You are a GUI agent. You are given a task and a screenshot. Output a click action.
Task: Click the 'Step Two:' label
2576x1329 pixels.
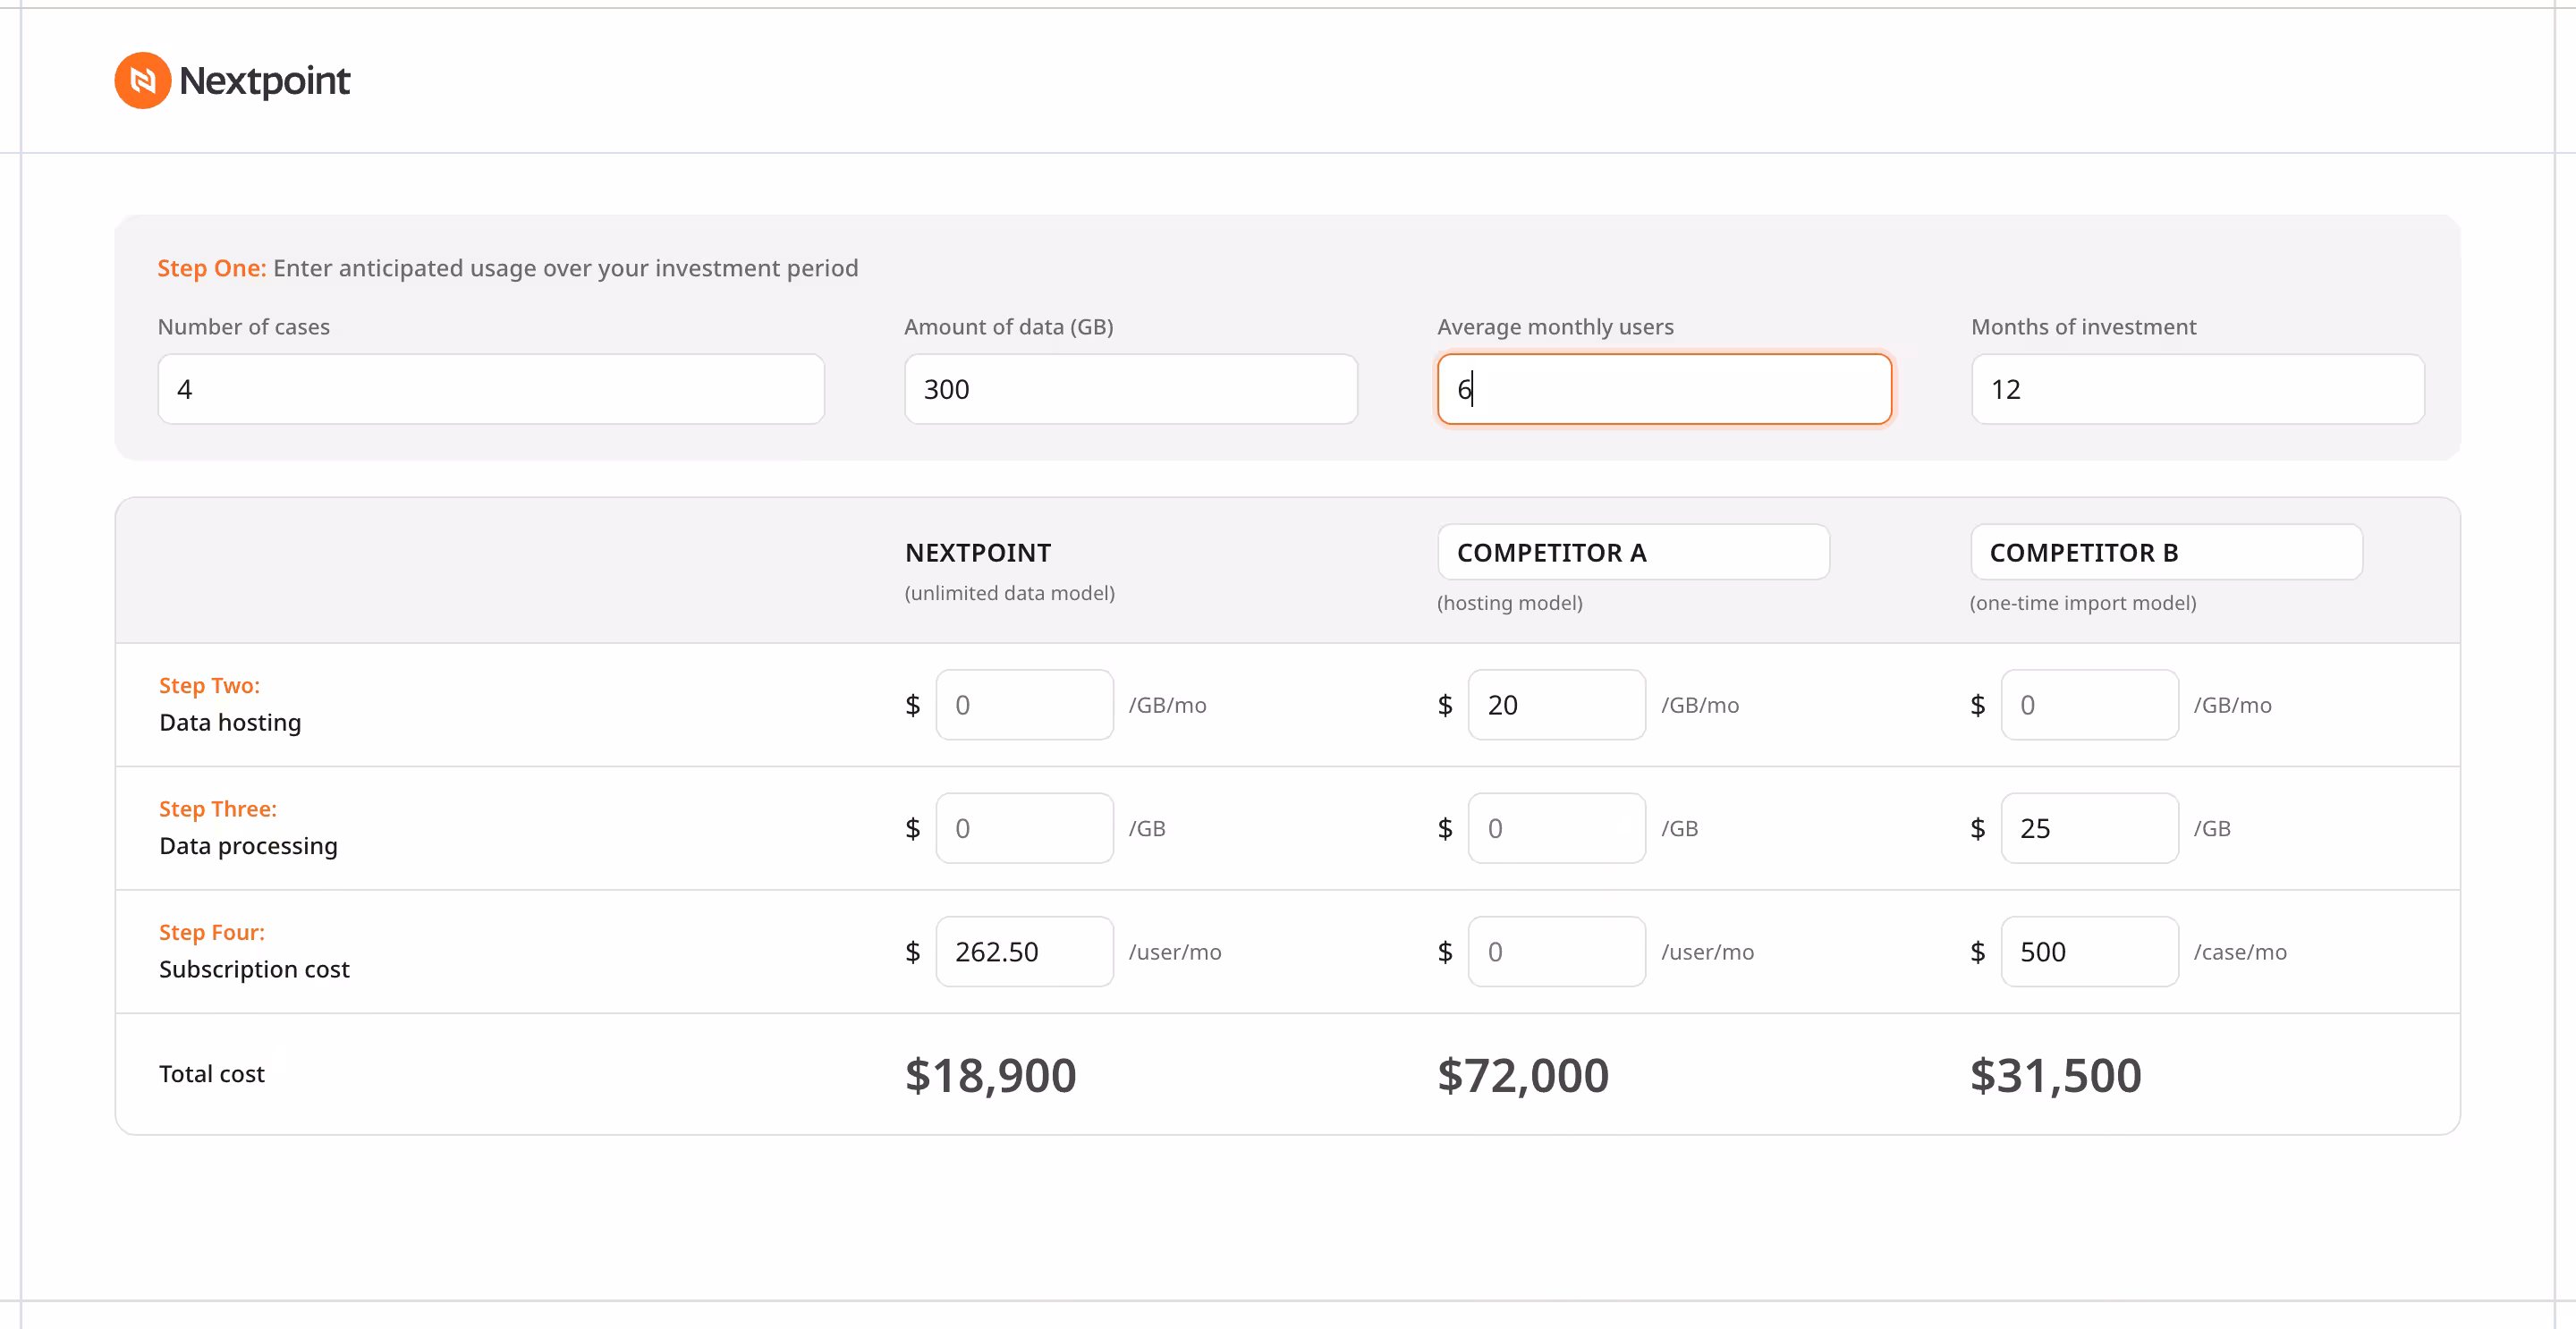point(209,685)
